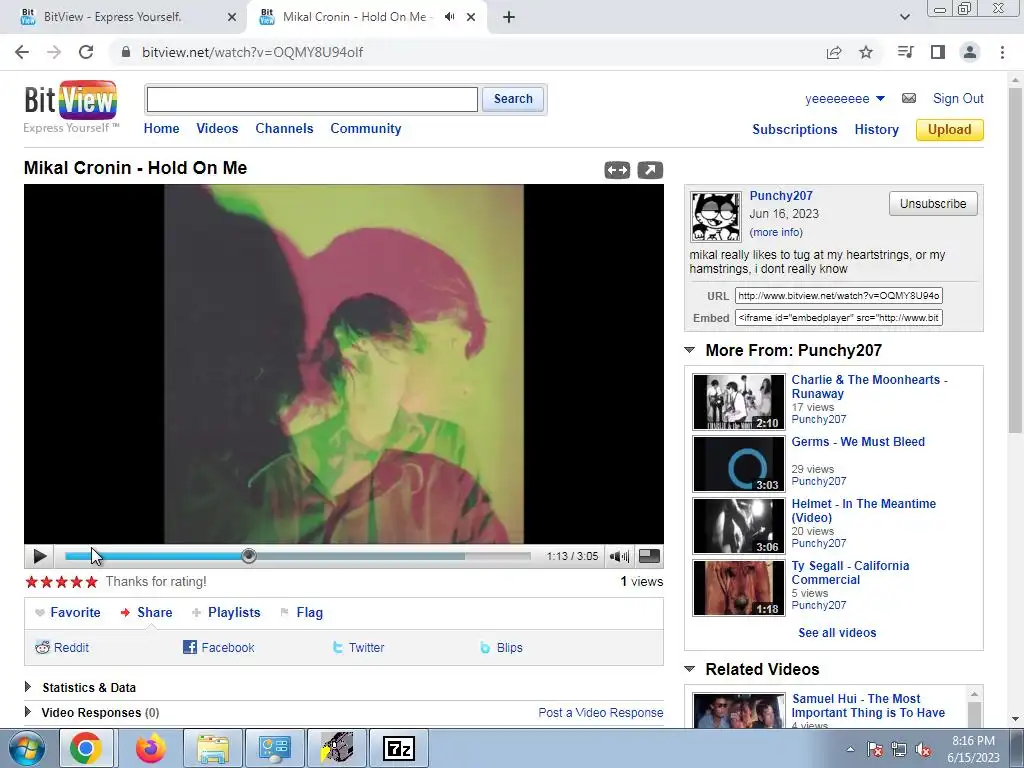1024x768 pixels.
Task: Open the media control icon in Chrome toolbar
Action: 905,52
